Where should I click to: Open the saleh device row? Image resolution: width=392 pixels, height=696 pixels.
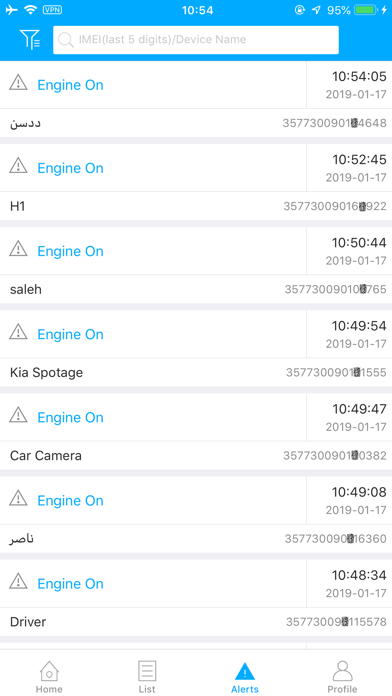pos(196,289)
